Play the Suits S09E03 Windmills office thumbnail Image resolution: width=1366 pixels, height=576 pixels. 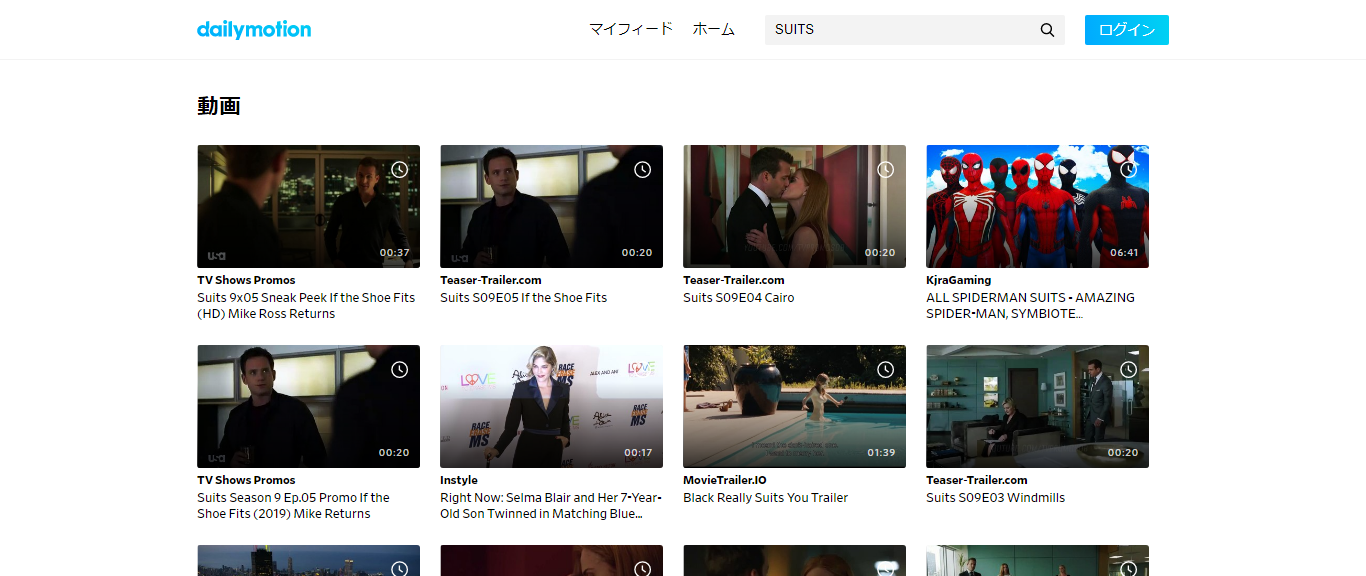click(x=1037, y=406)
